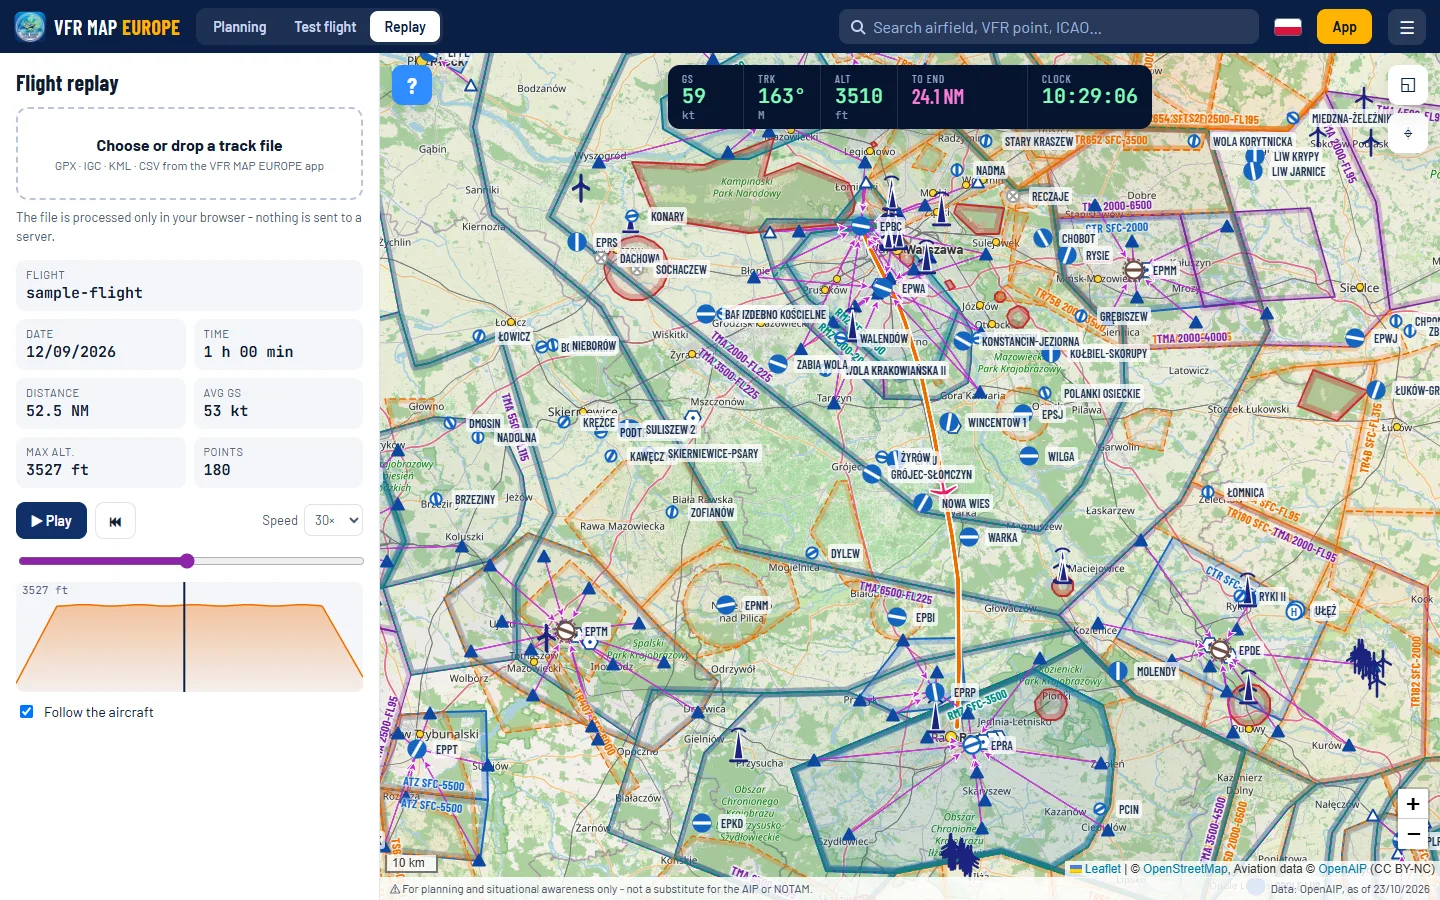The image size is (1440, 900).
Task: Click the EPPT airfield marker
Action: click(417, 749)
